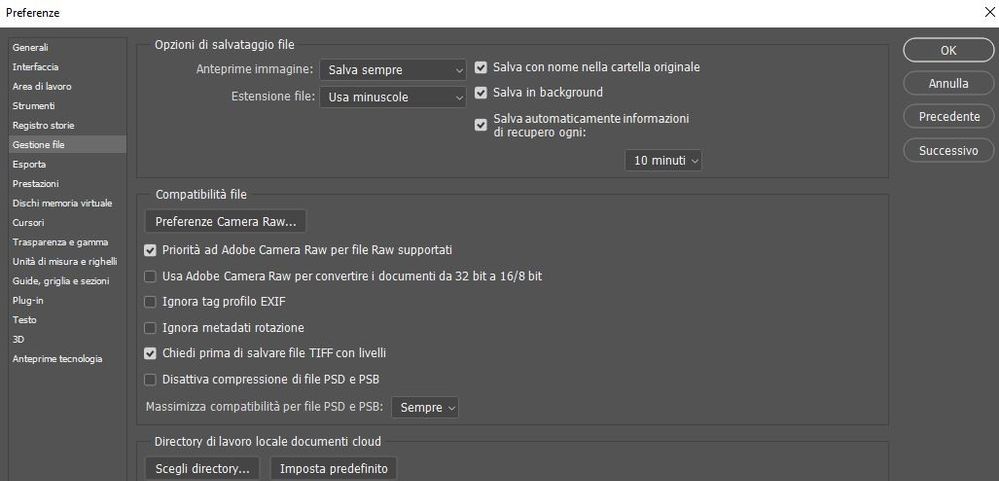Toggle Salva automaticamente informazioni di recupero checkbox
The height and width of the screenshot is (481, 999).
pos(481,125)
